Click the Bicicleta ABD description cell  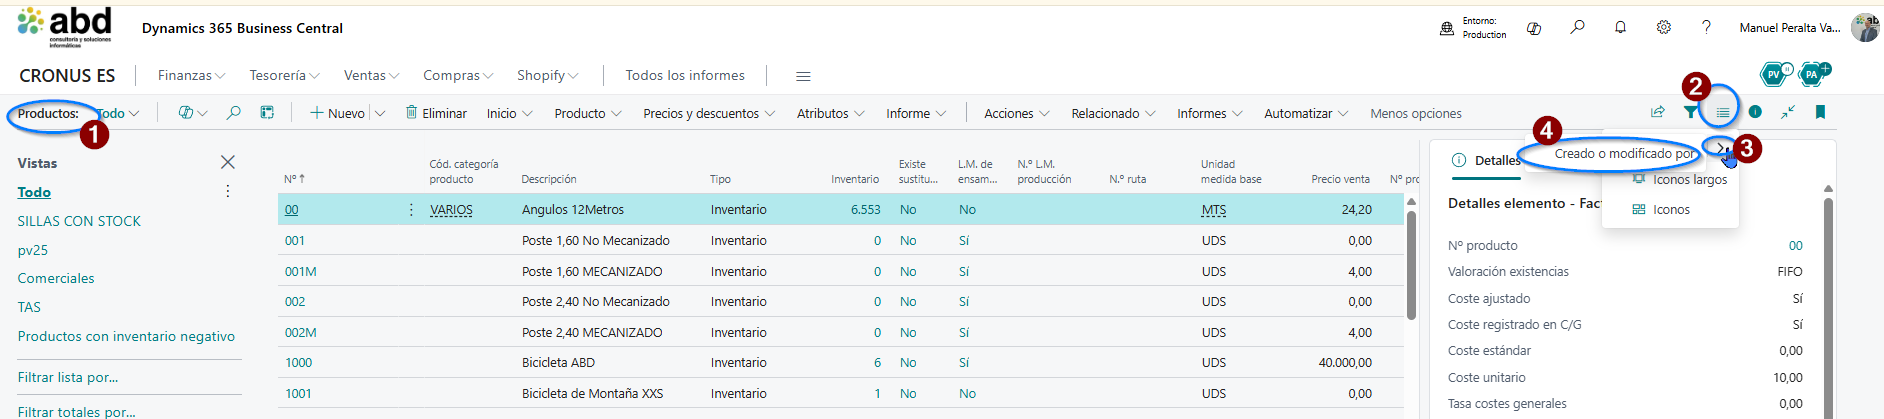click(x=558, y=362)
